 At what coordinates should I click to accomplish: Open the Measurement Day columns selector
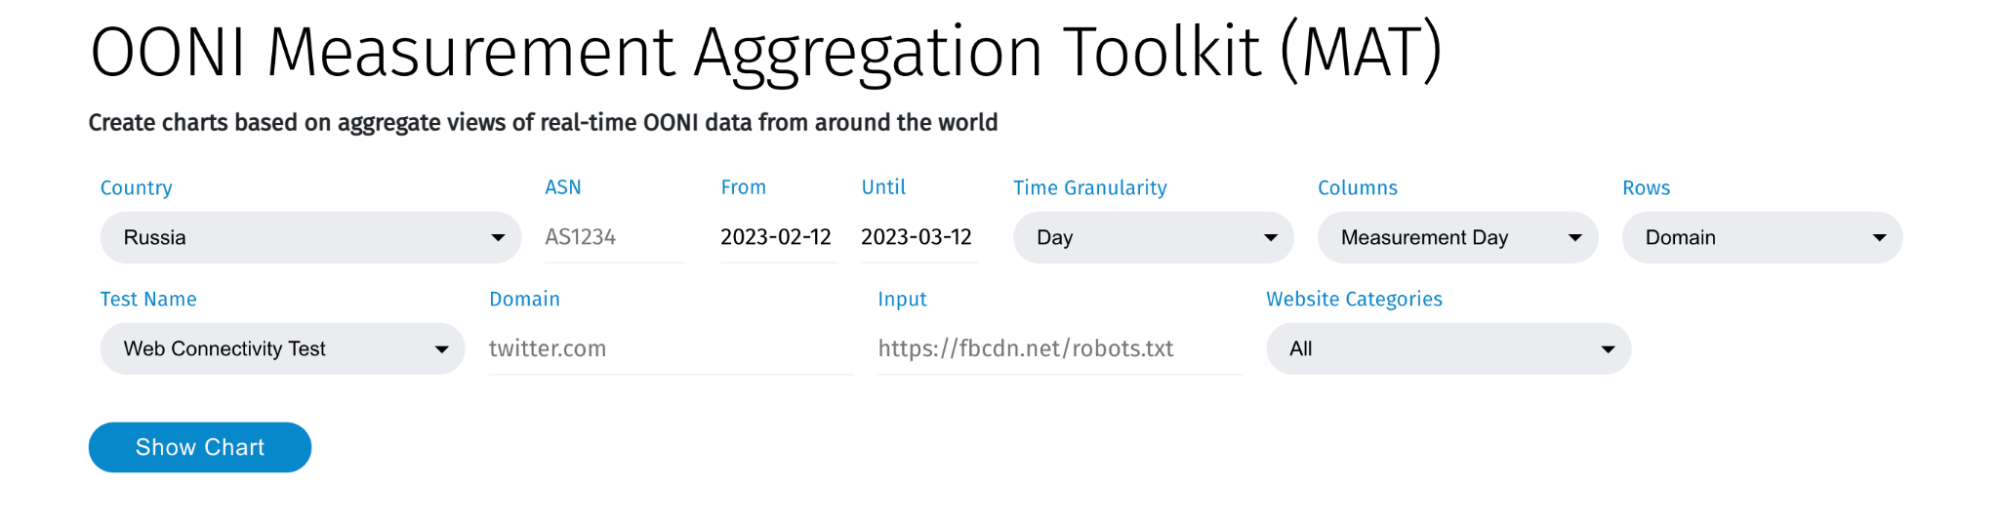(x=1440, y=238)
